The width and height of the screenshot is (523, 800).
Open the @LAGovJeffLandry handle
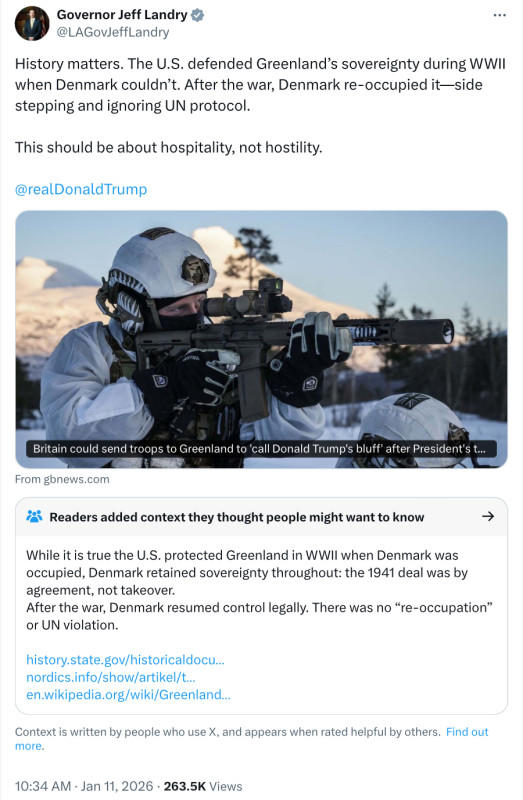113,32
